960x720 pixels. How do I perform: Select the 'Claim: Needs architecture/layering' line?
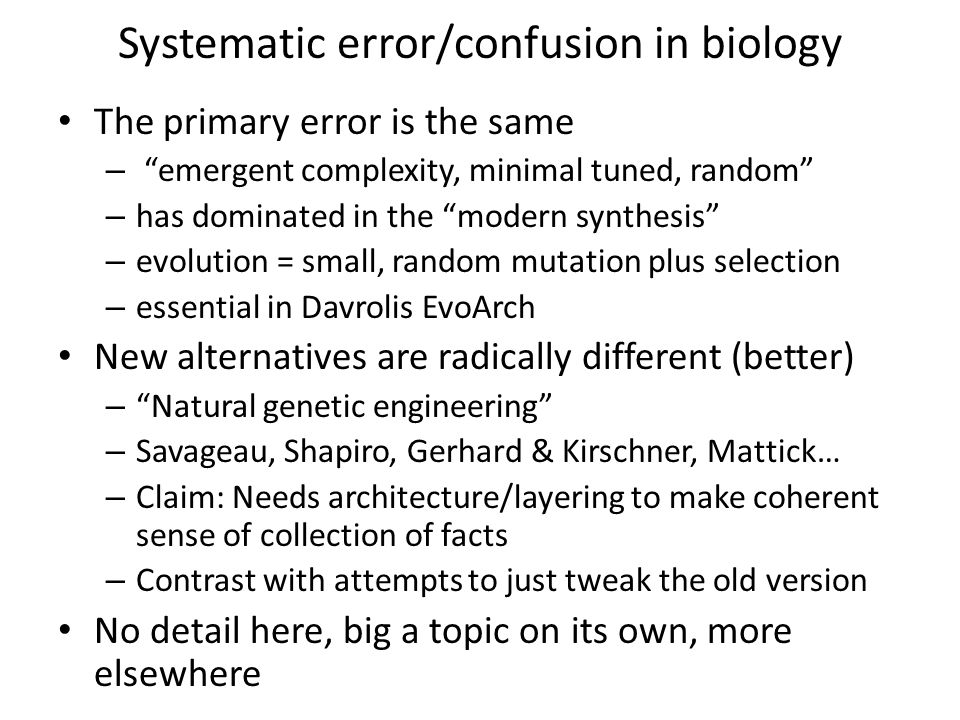508,498
